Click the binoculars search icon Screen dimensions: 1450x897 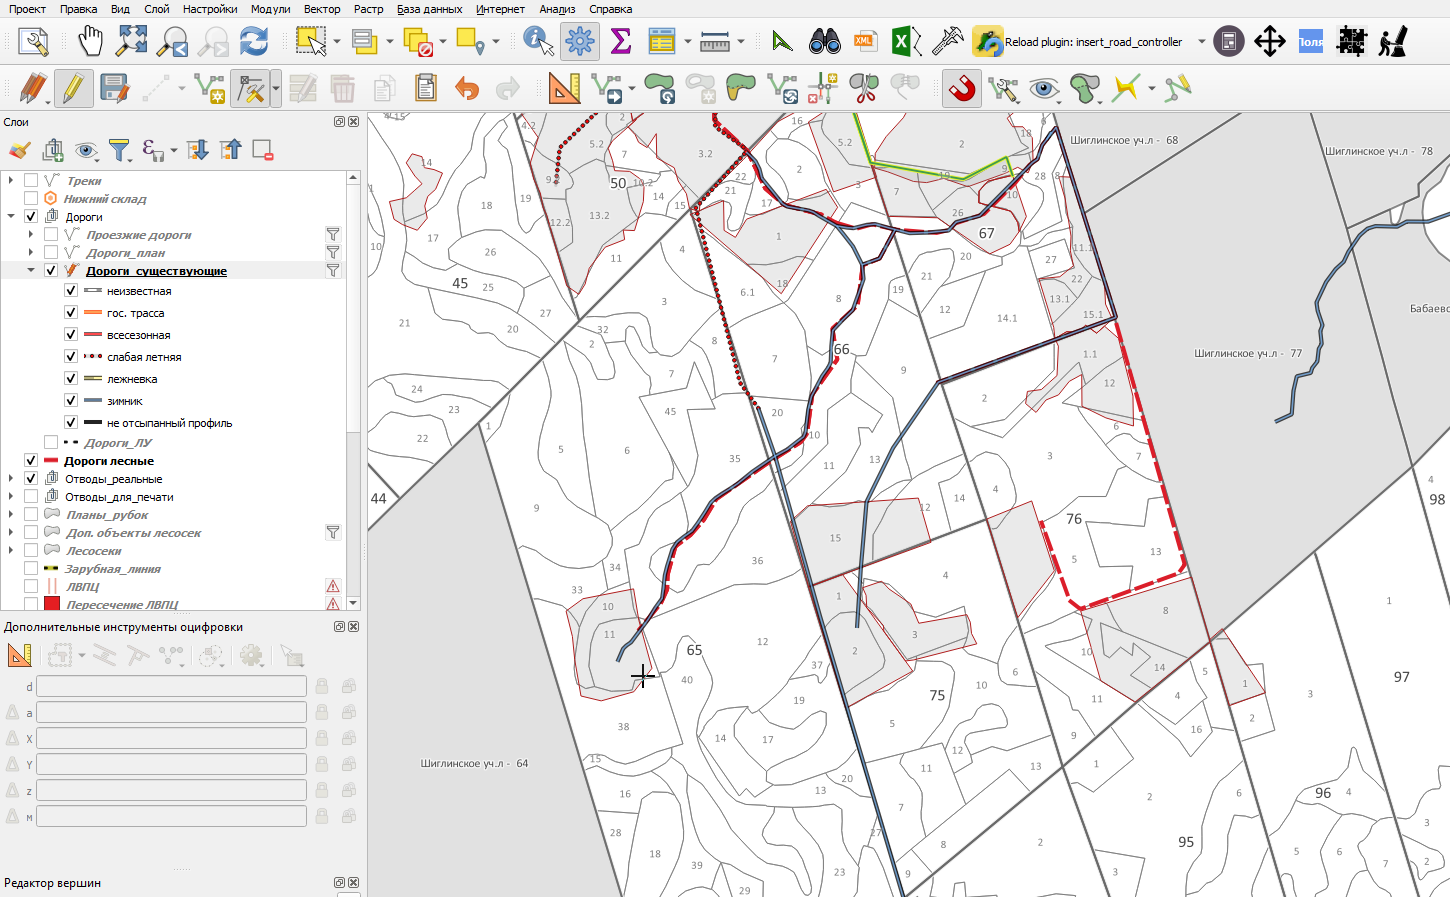(x=824, y=42)
